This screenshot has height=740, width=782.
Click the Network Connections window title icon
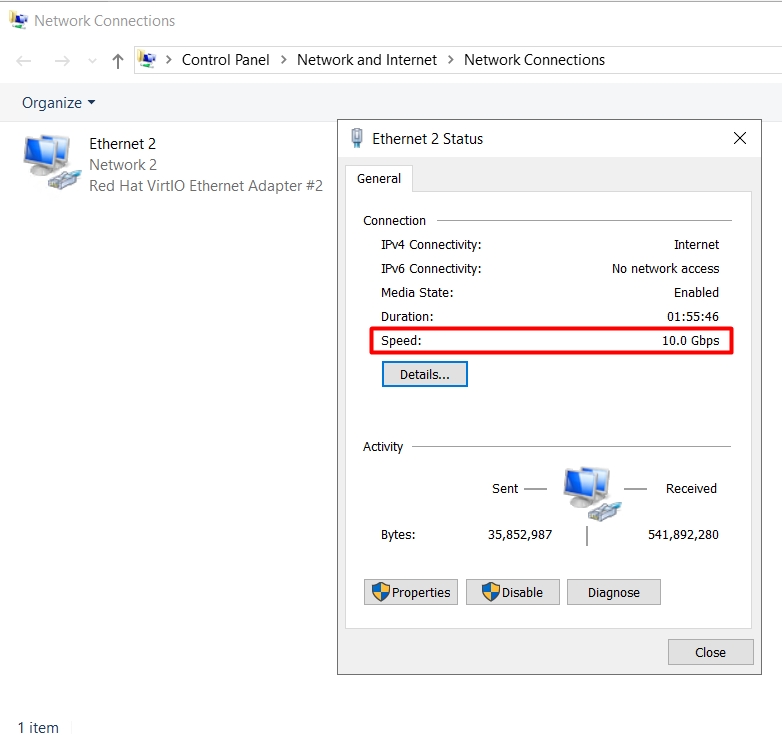tap(18, 20)
